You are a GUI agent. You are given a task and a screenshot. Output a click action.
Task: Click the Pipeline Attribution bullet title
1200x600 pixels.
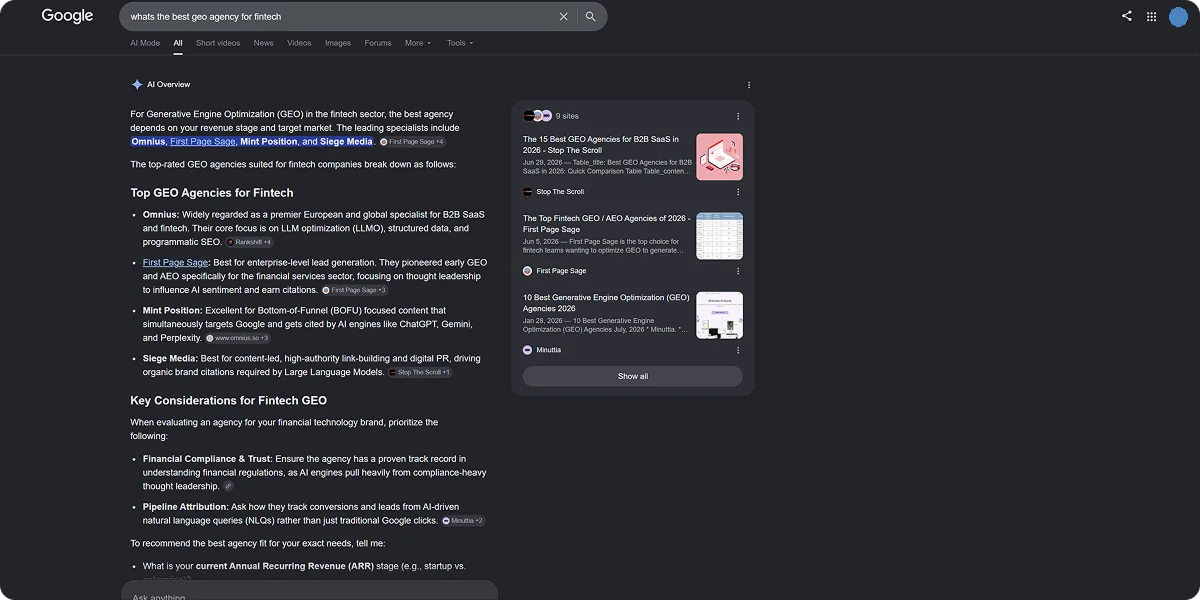click(x=186, y=507)
